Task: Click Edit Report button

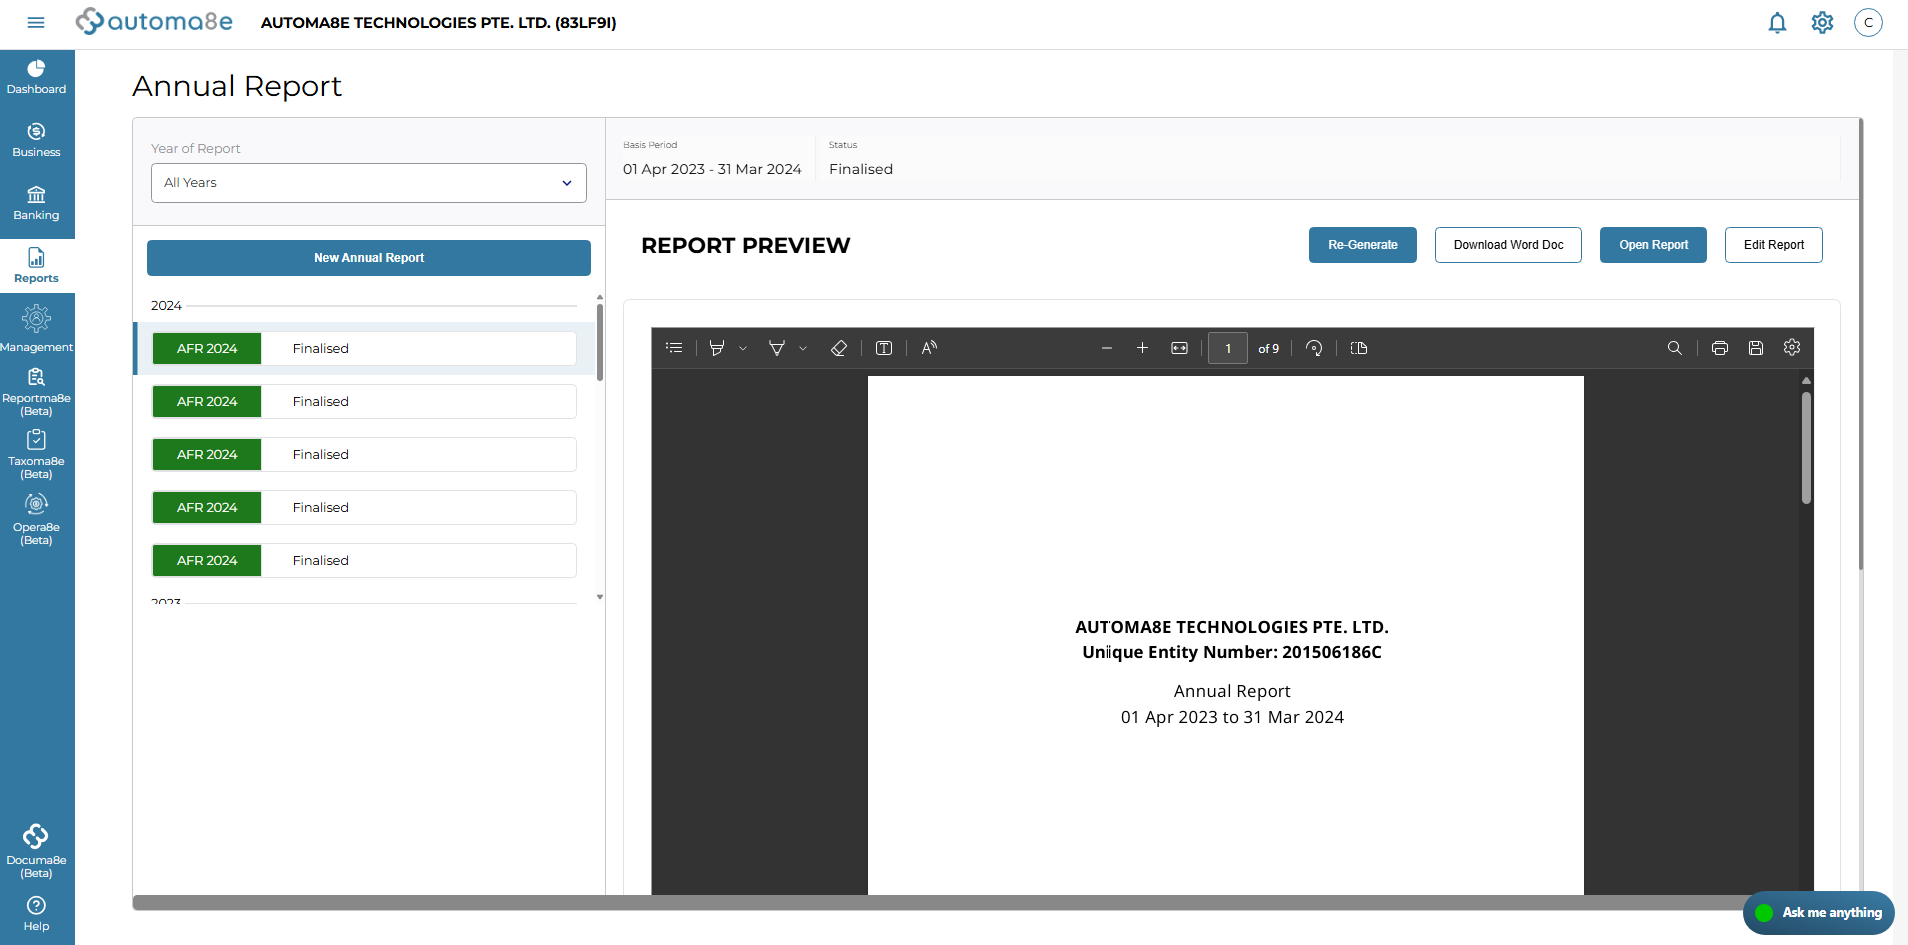Action: [1774, 245]
